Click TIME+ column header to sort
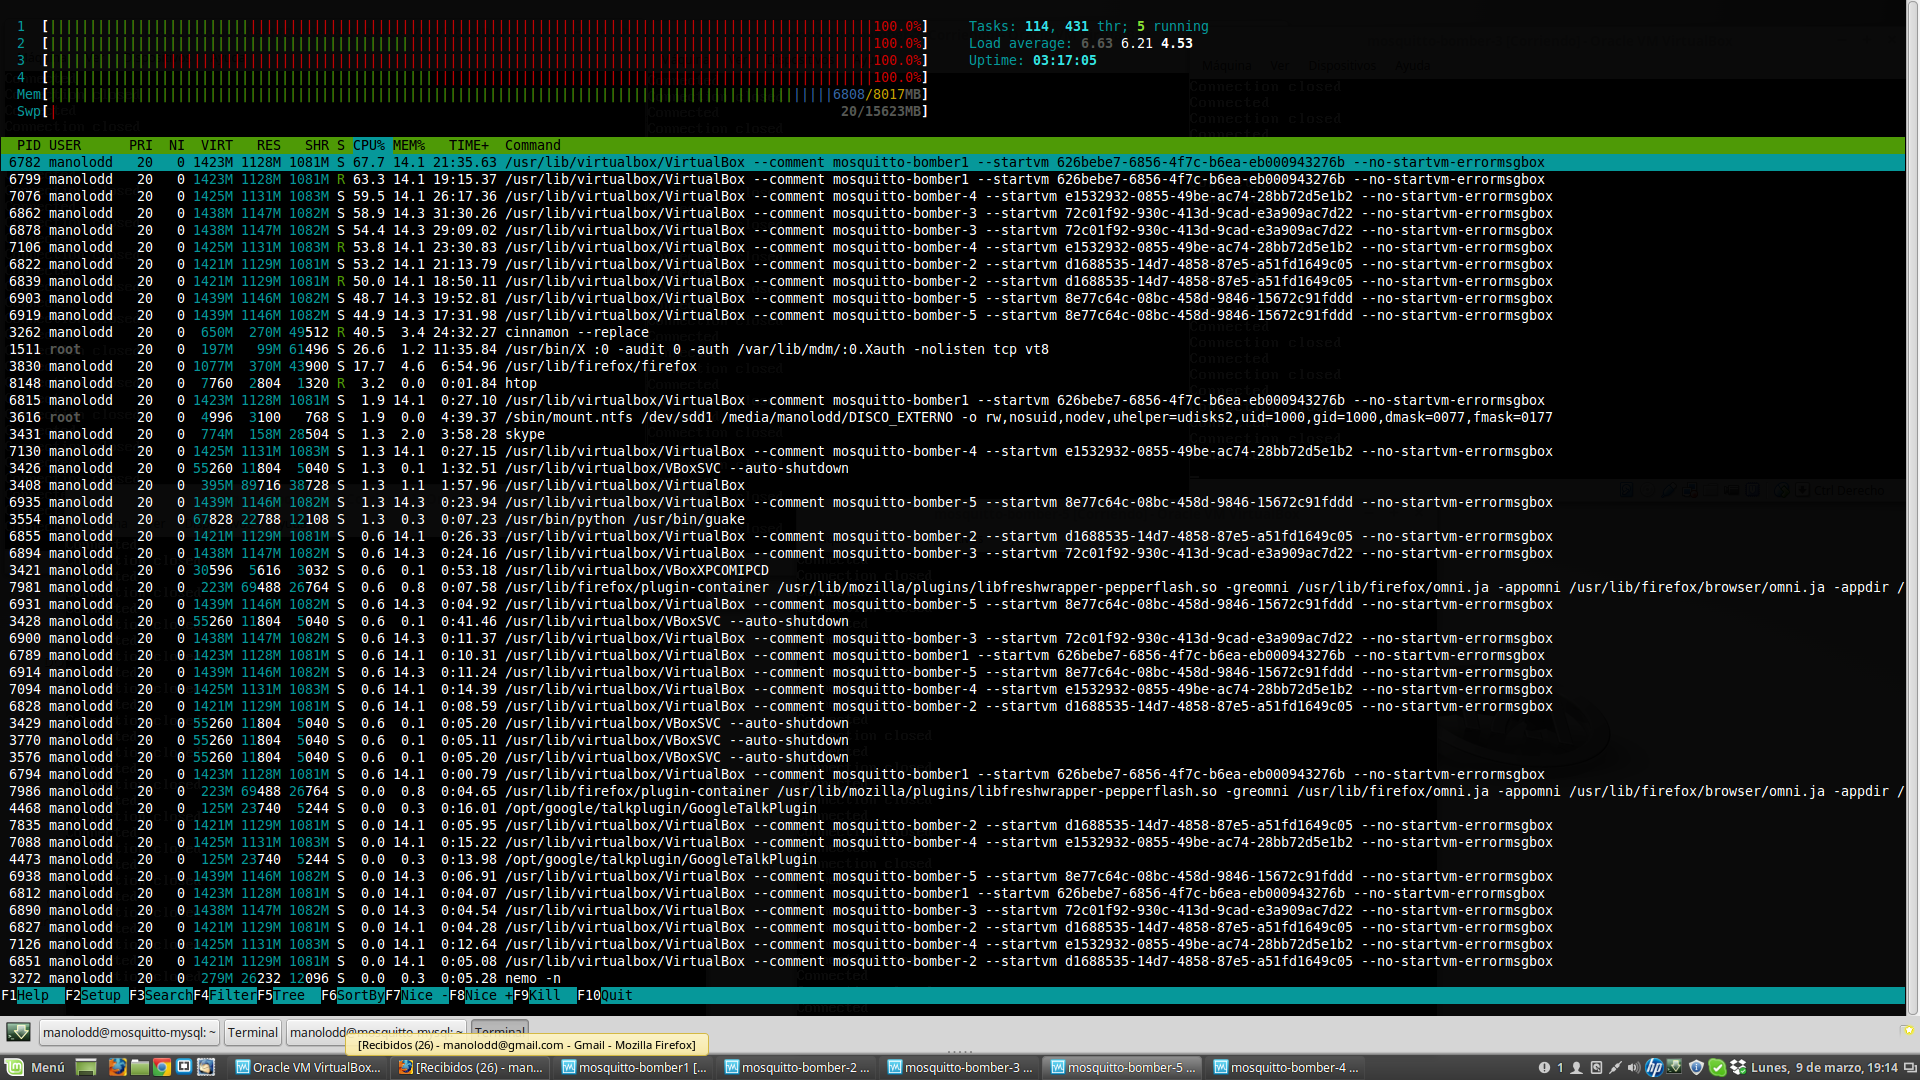The width and height of the screenshot is (1920, 1080). pyautogui.click(x=468, y=145)
